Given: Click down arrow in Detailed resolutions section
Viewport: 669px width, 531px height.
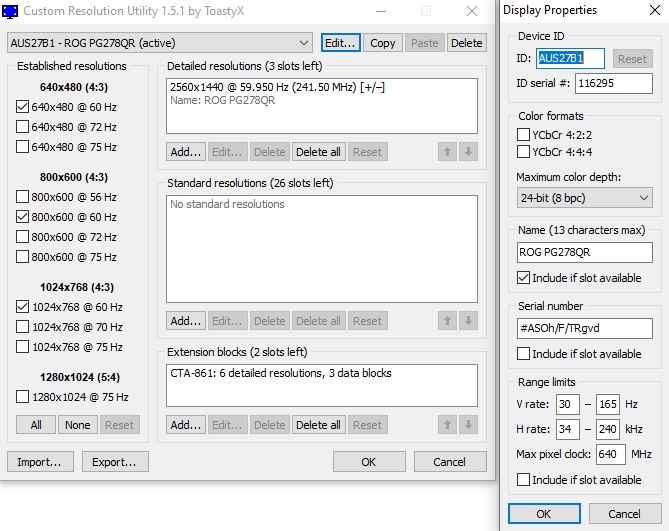Looking at the screenshot, I should point(469,152).
